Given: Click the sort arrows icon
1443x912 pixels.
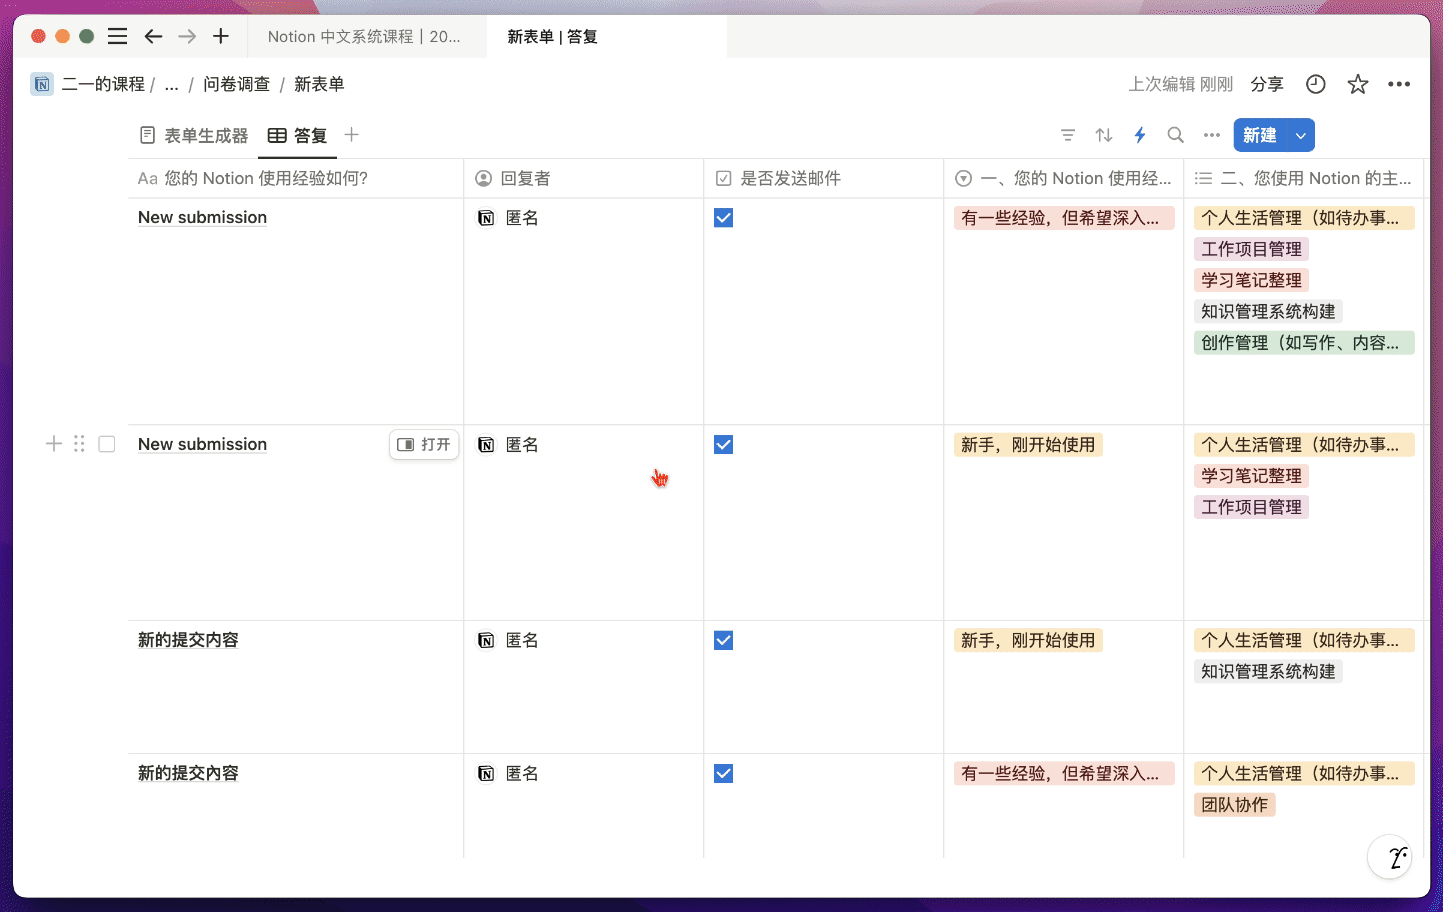Looking at the screenshot, I should [x=1104, y=135].
